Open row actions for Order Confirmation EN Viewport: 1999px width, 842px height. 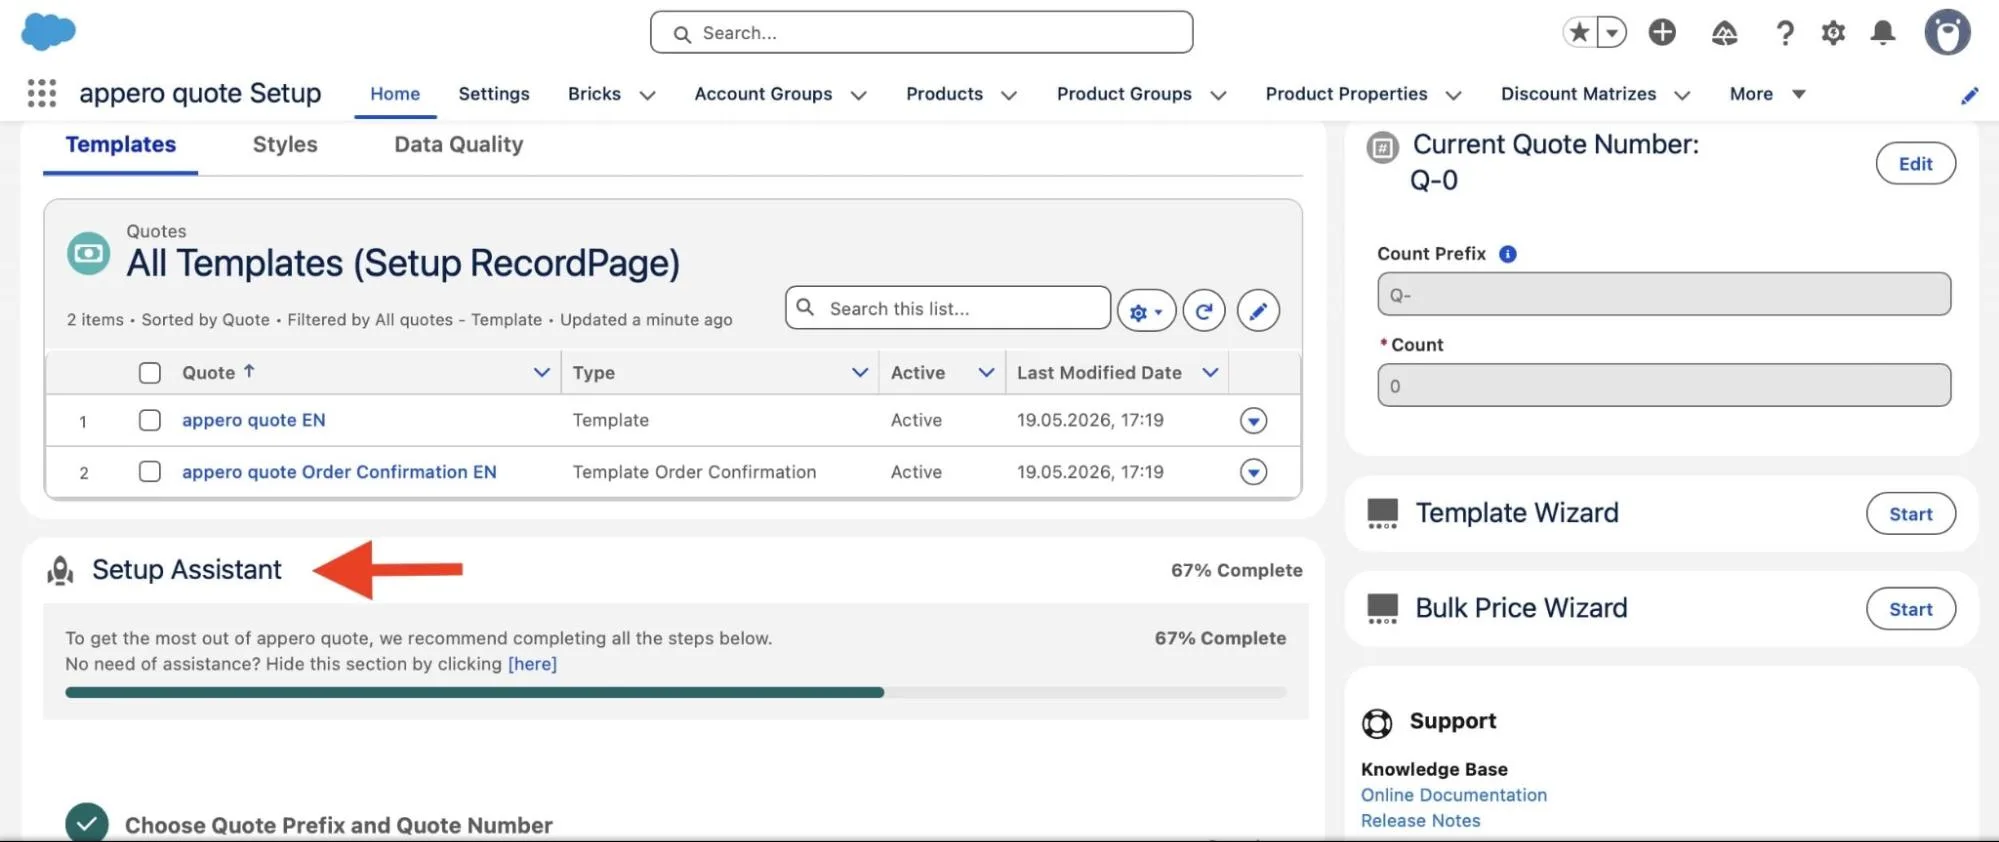pyautogui.click(x=1253, y=472)
